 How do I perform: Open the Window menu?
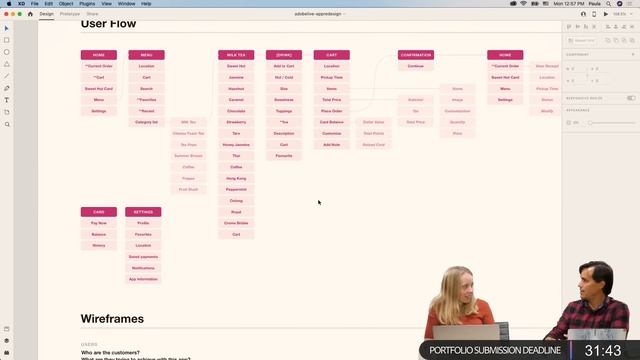(127, 4)
